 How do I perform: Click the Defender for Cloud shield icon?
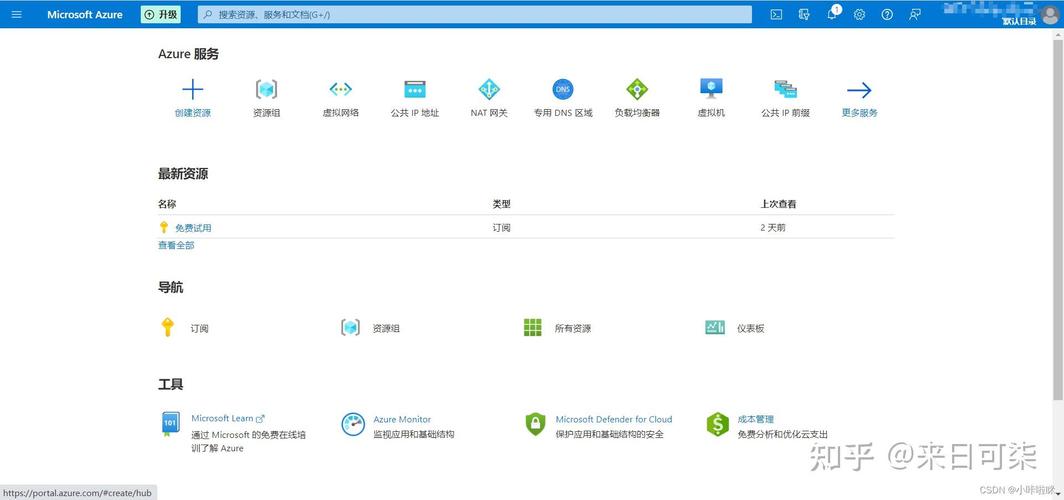(x=535, y=425)
